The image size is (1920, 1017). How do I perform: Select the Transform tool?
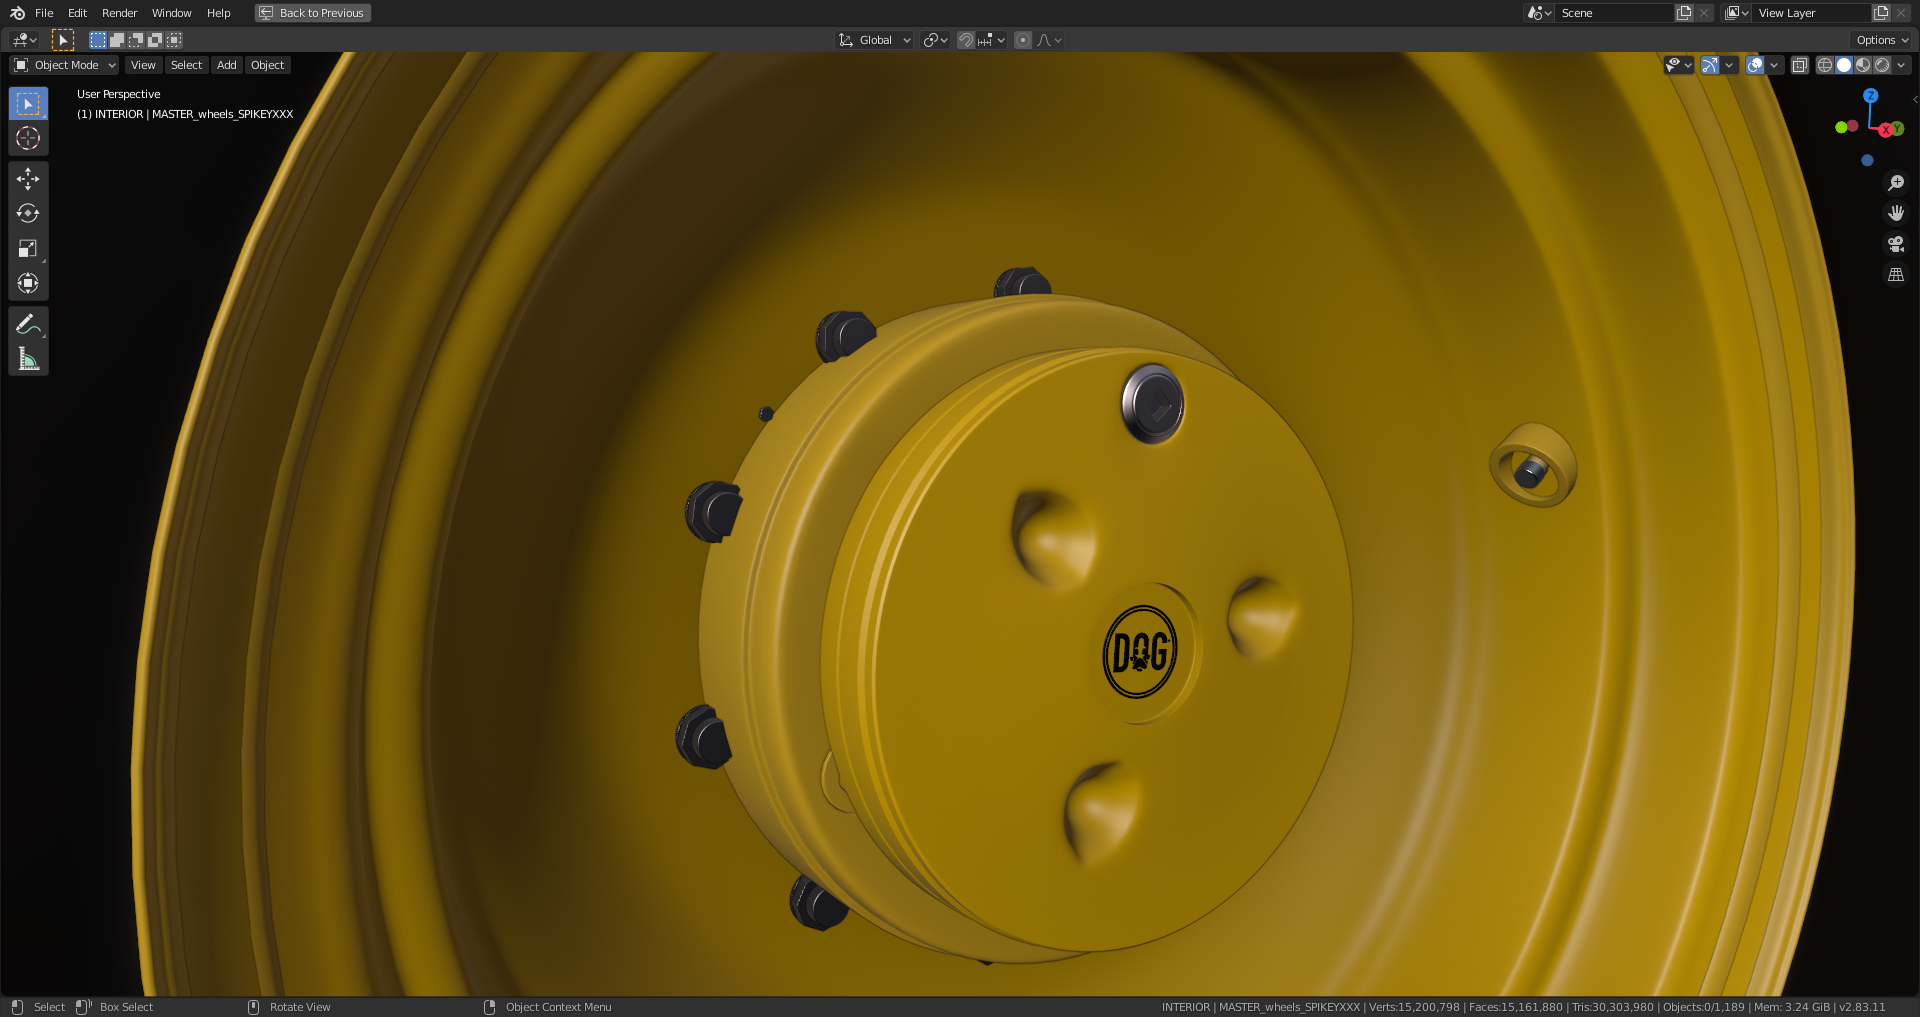tap(28, 283)
